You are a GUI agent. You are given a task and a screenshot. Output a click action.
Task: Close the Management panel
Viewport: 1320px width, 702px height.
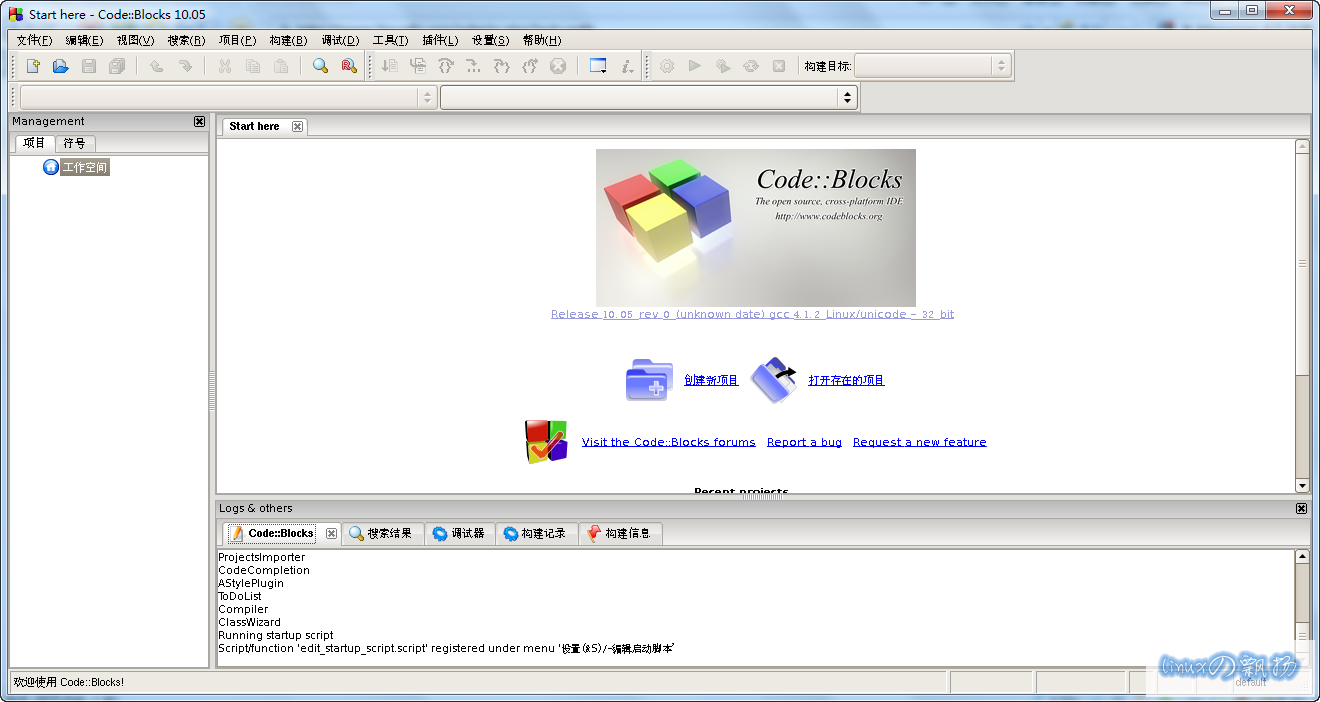(199, 121)
